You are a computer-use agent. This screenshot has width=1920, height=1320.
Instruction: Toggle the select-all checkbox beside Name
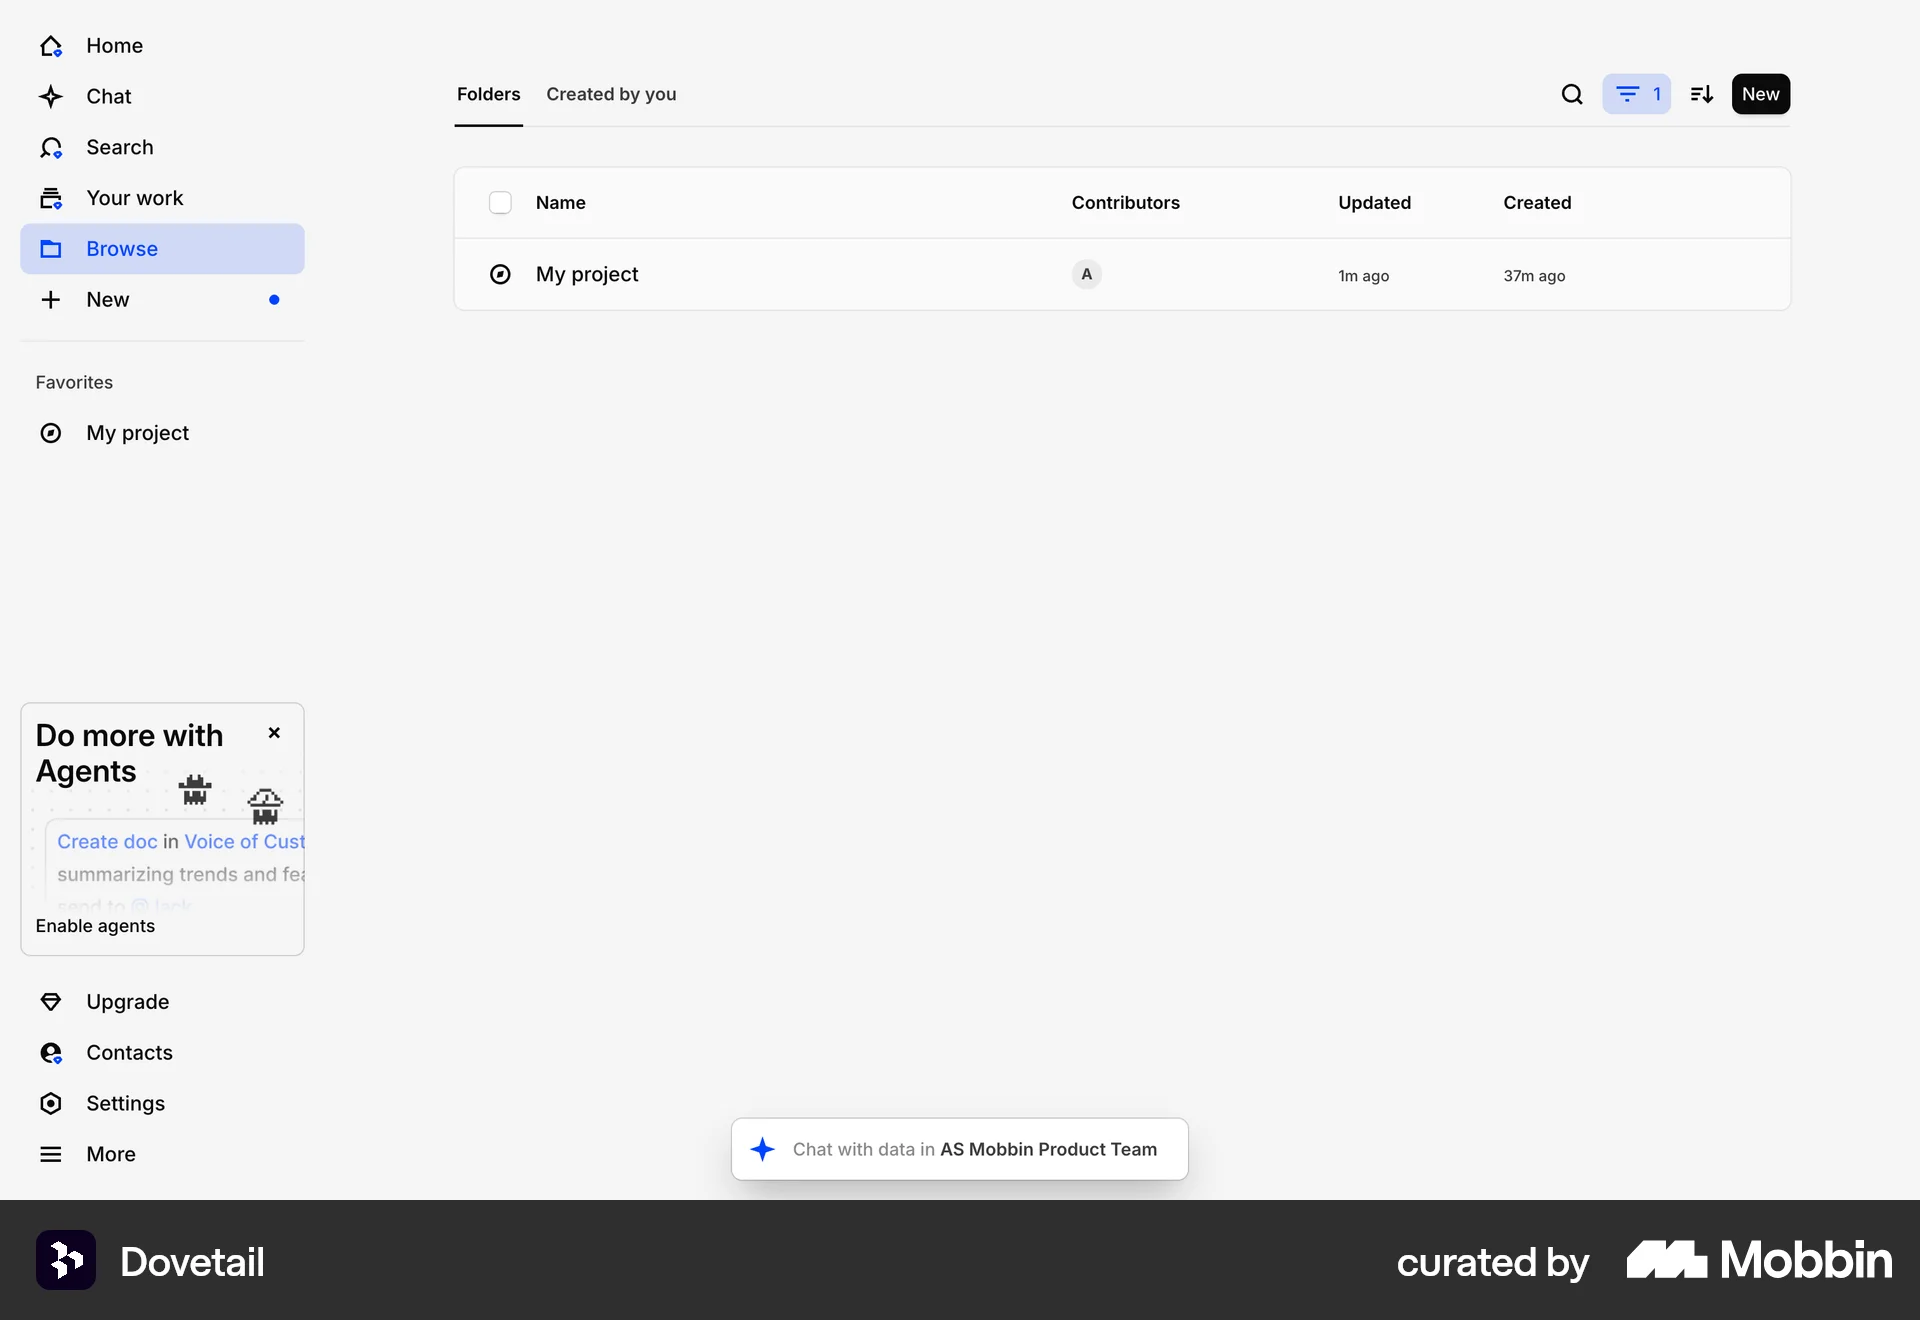[500, 203]
